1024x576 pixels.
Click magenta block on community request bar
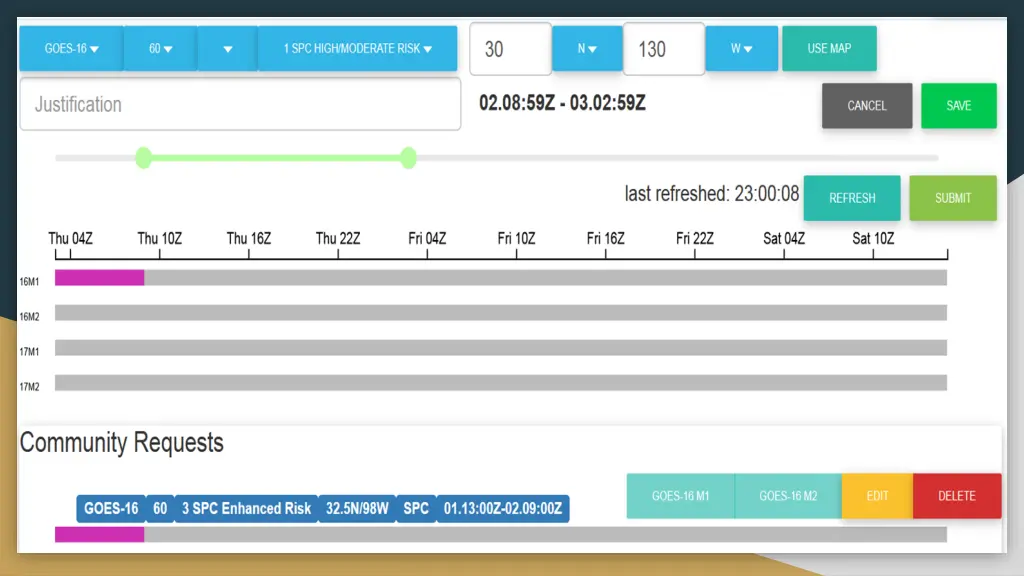pos(99,534)
